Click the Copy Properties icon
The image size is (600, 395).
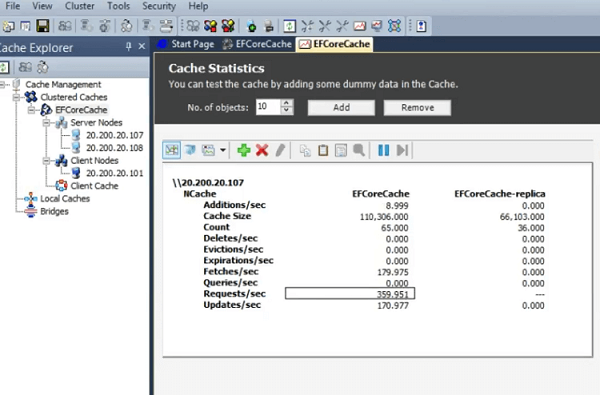[x=305, y=150]
